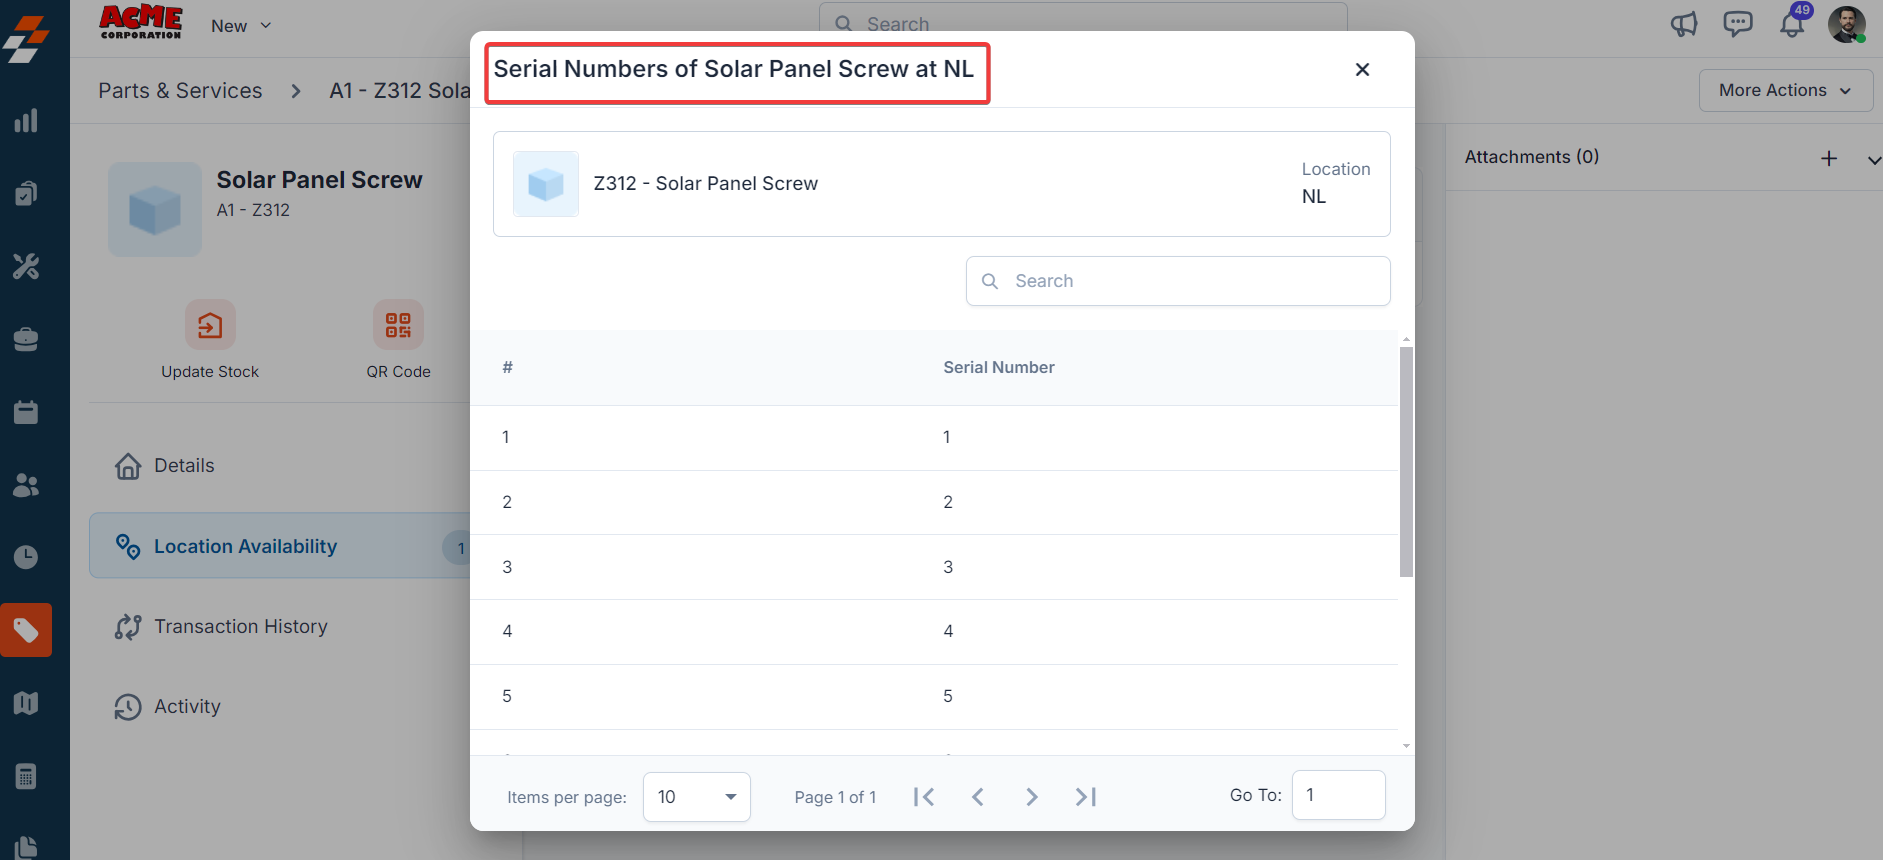1883x860 pixels.
Task: Open the notifications bell icon
Action: tap(1792, 24)
